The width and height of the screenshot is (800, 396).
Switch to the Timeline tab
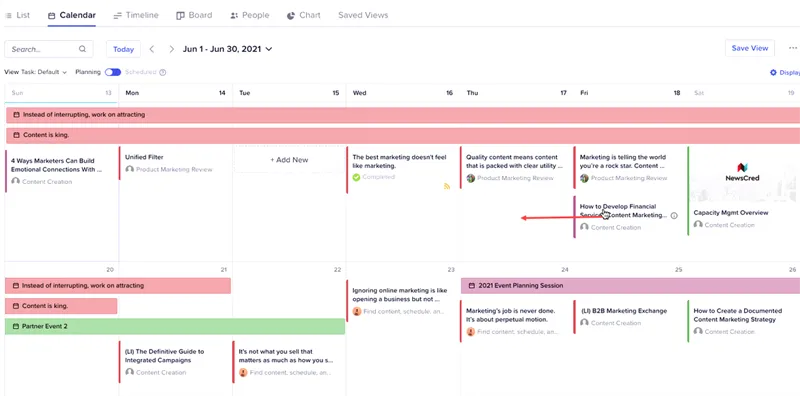pyautogui.click(x=136, y=15)
